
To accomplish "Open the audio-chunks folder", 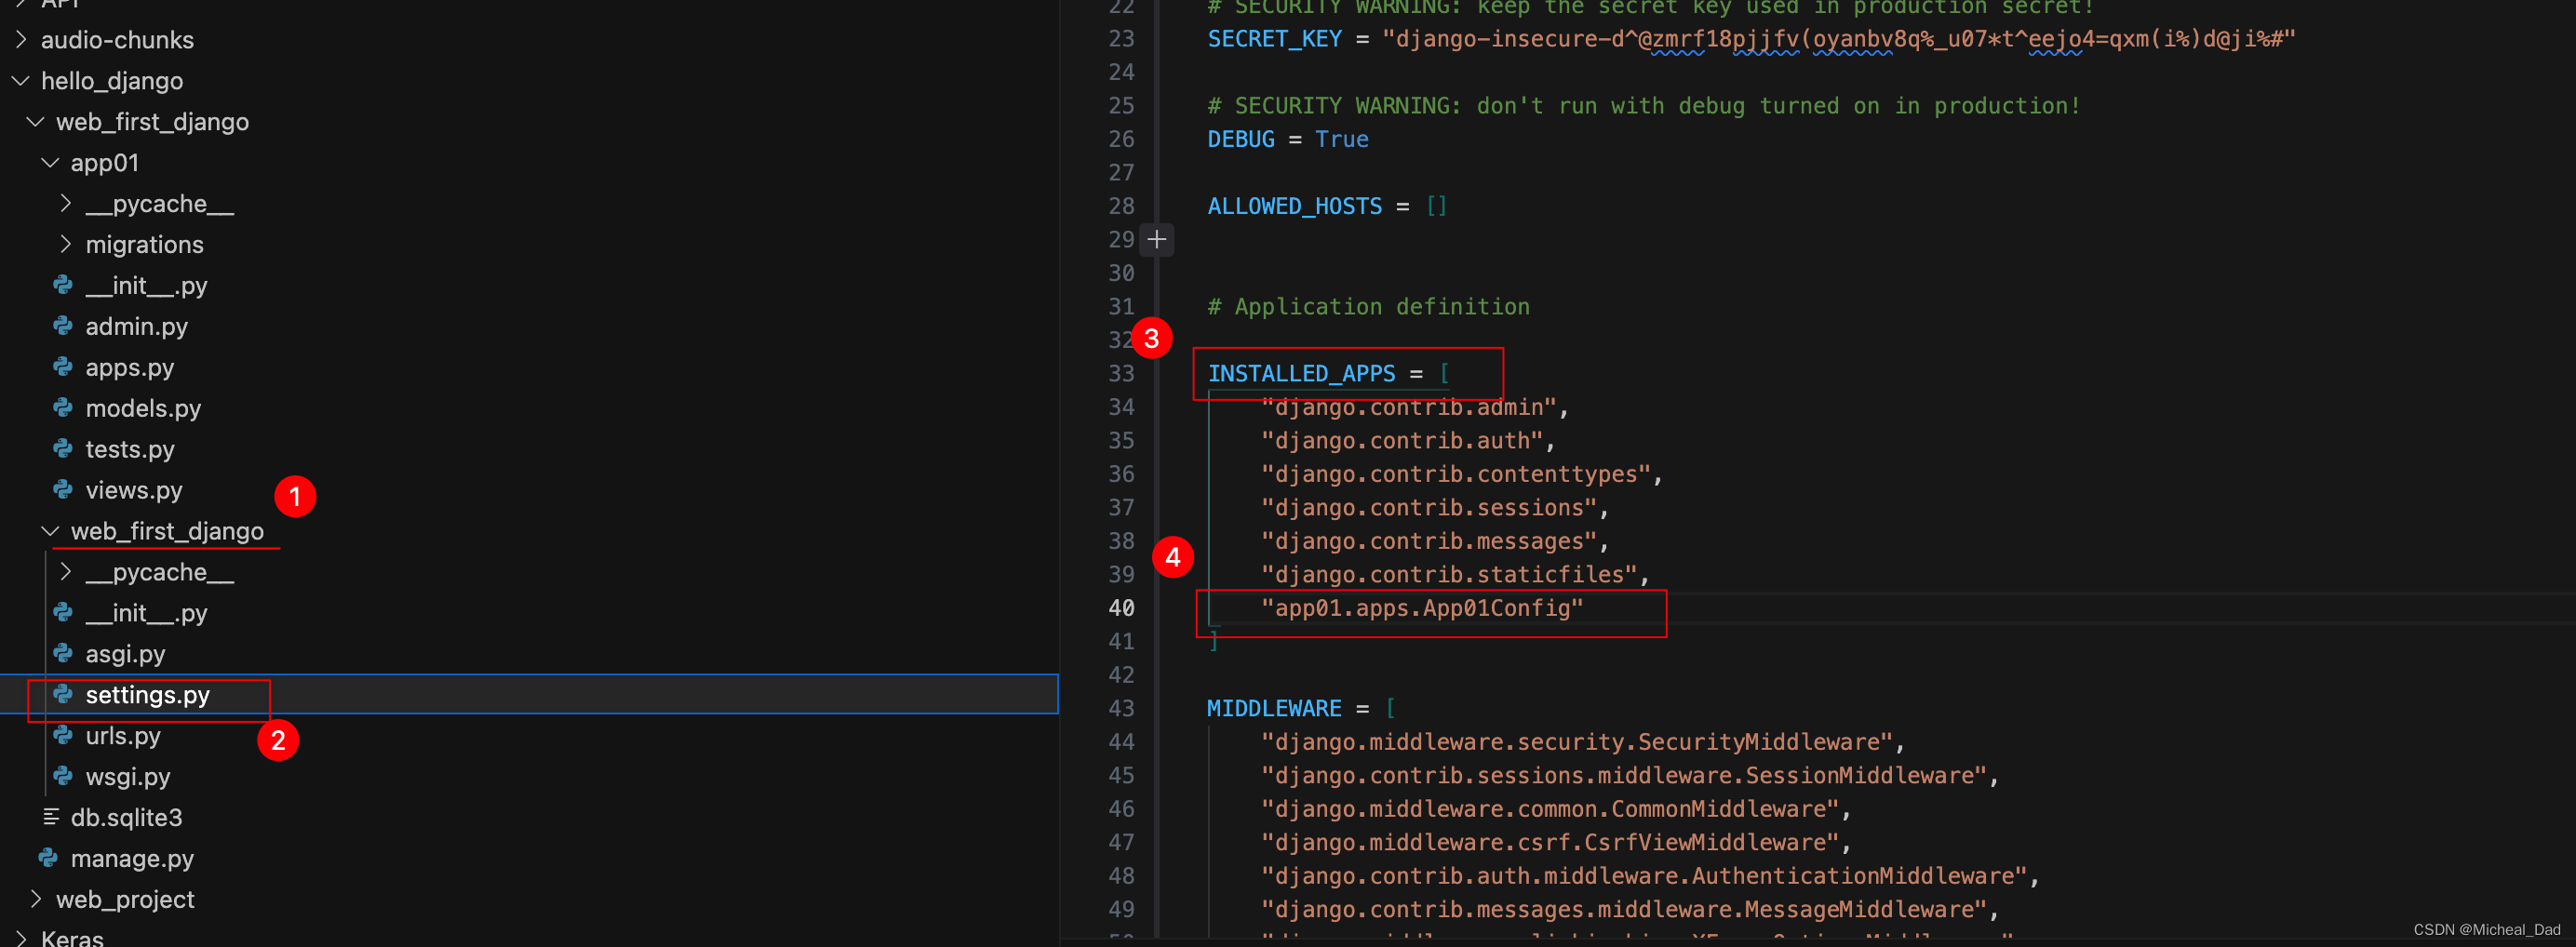I will tap(117, 39).
